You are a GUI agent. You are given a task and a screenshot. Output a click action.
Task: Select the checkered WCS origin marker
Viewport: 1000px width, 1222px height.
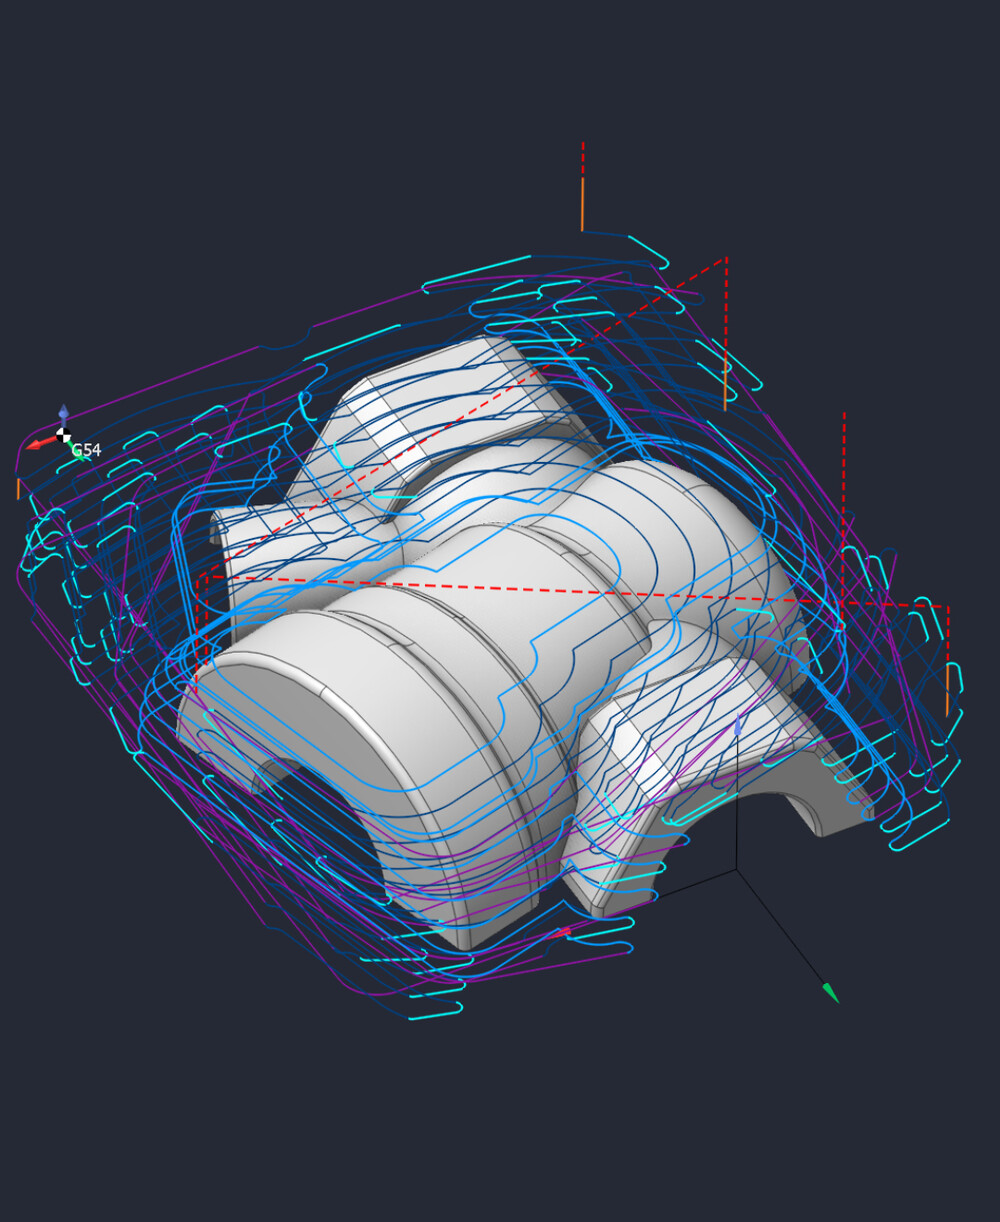(64, 435)
